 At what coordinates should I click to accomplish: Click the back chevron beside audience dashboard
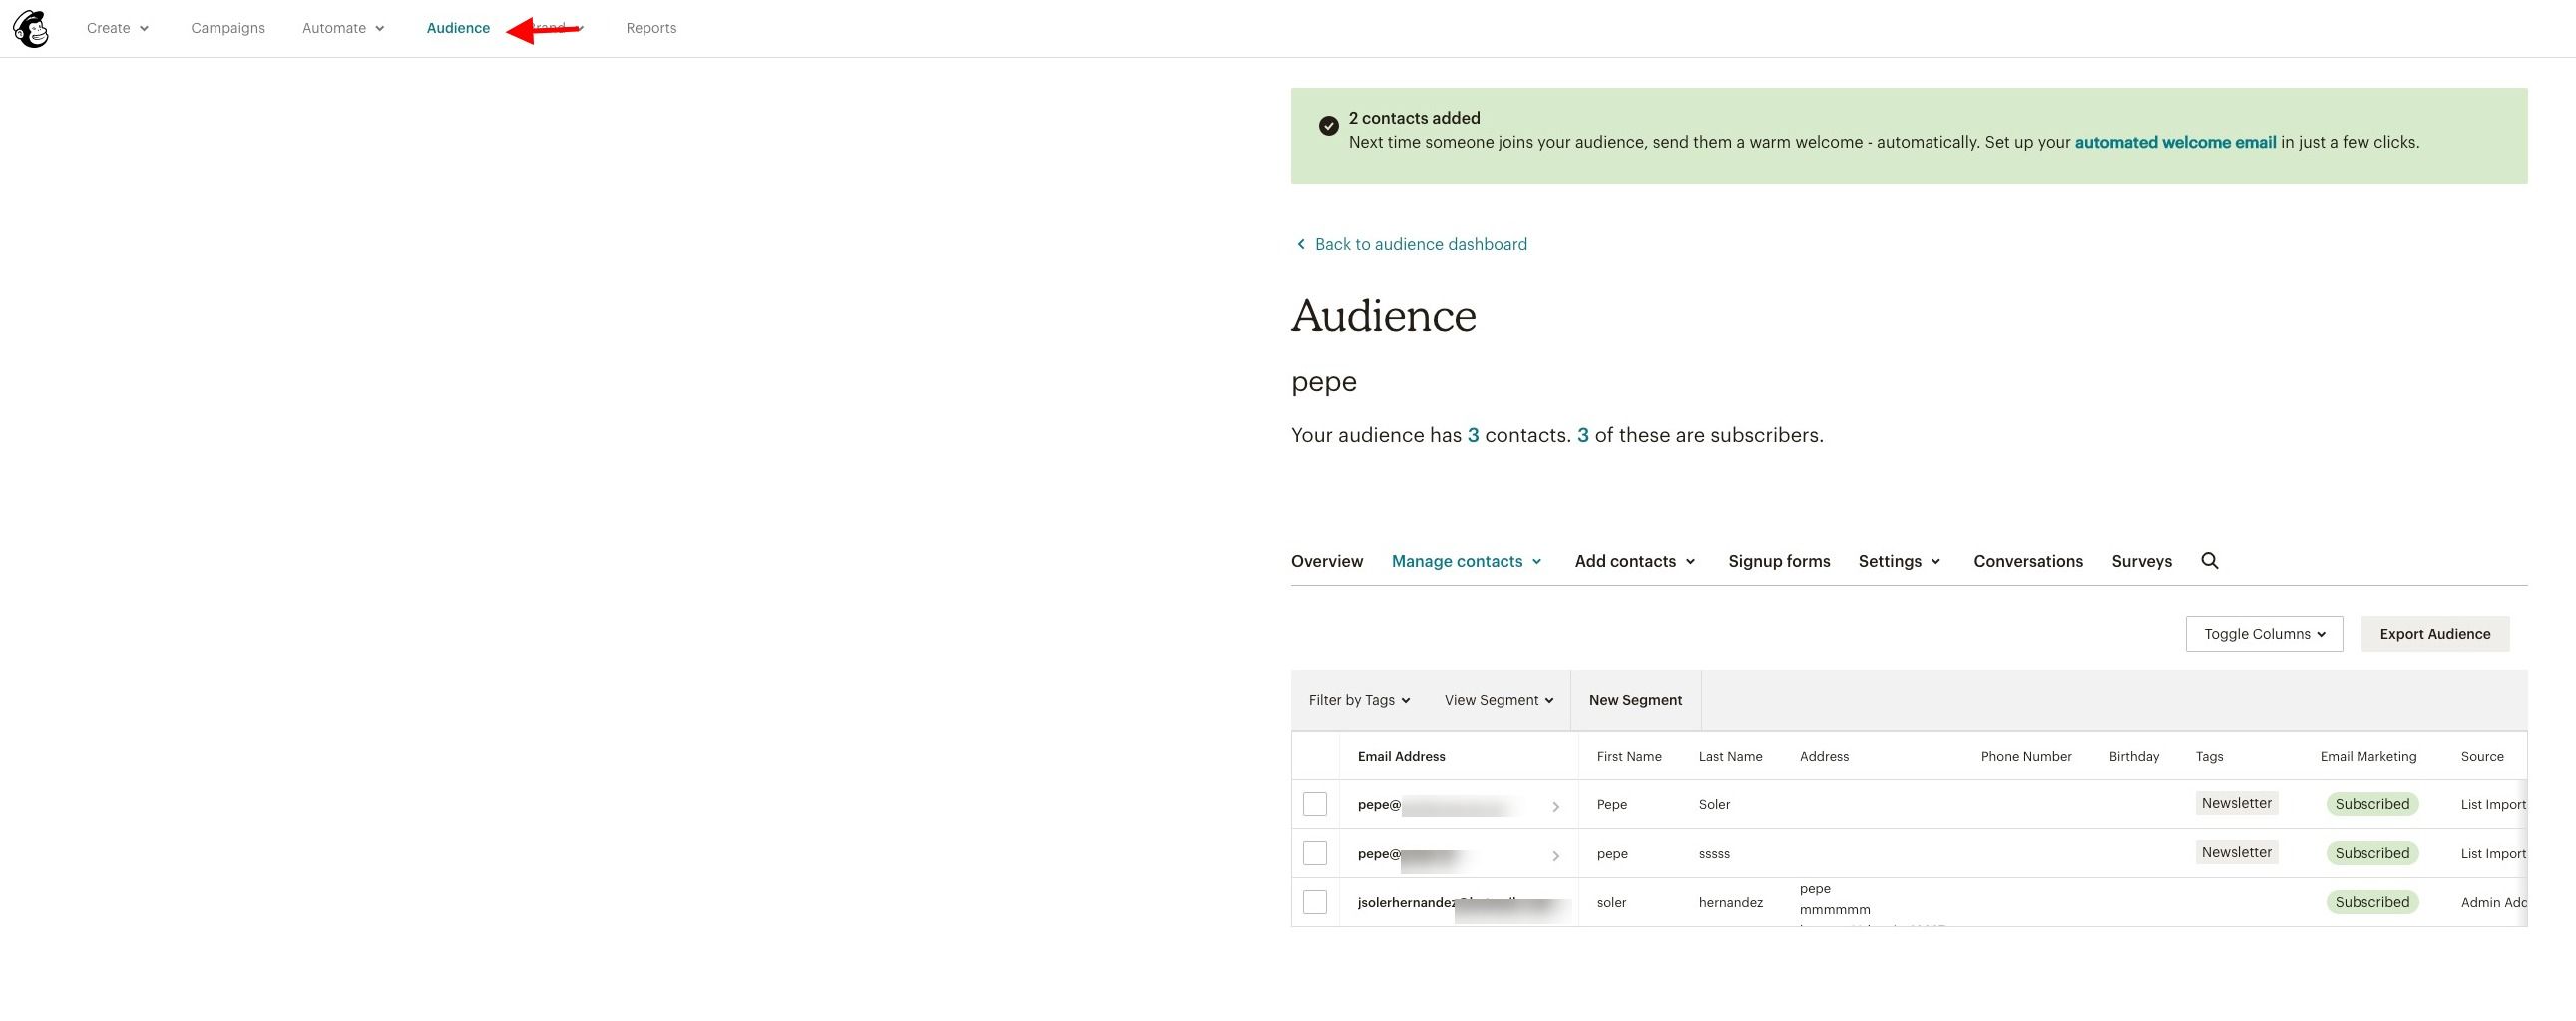coord(1300,244)
